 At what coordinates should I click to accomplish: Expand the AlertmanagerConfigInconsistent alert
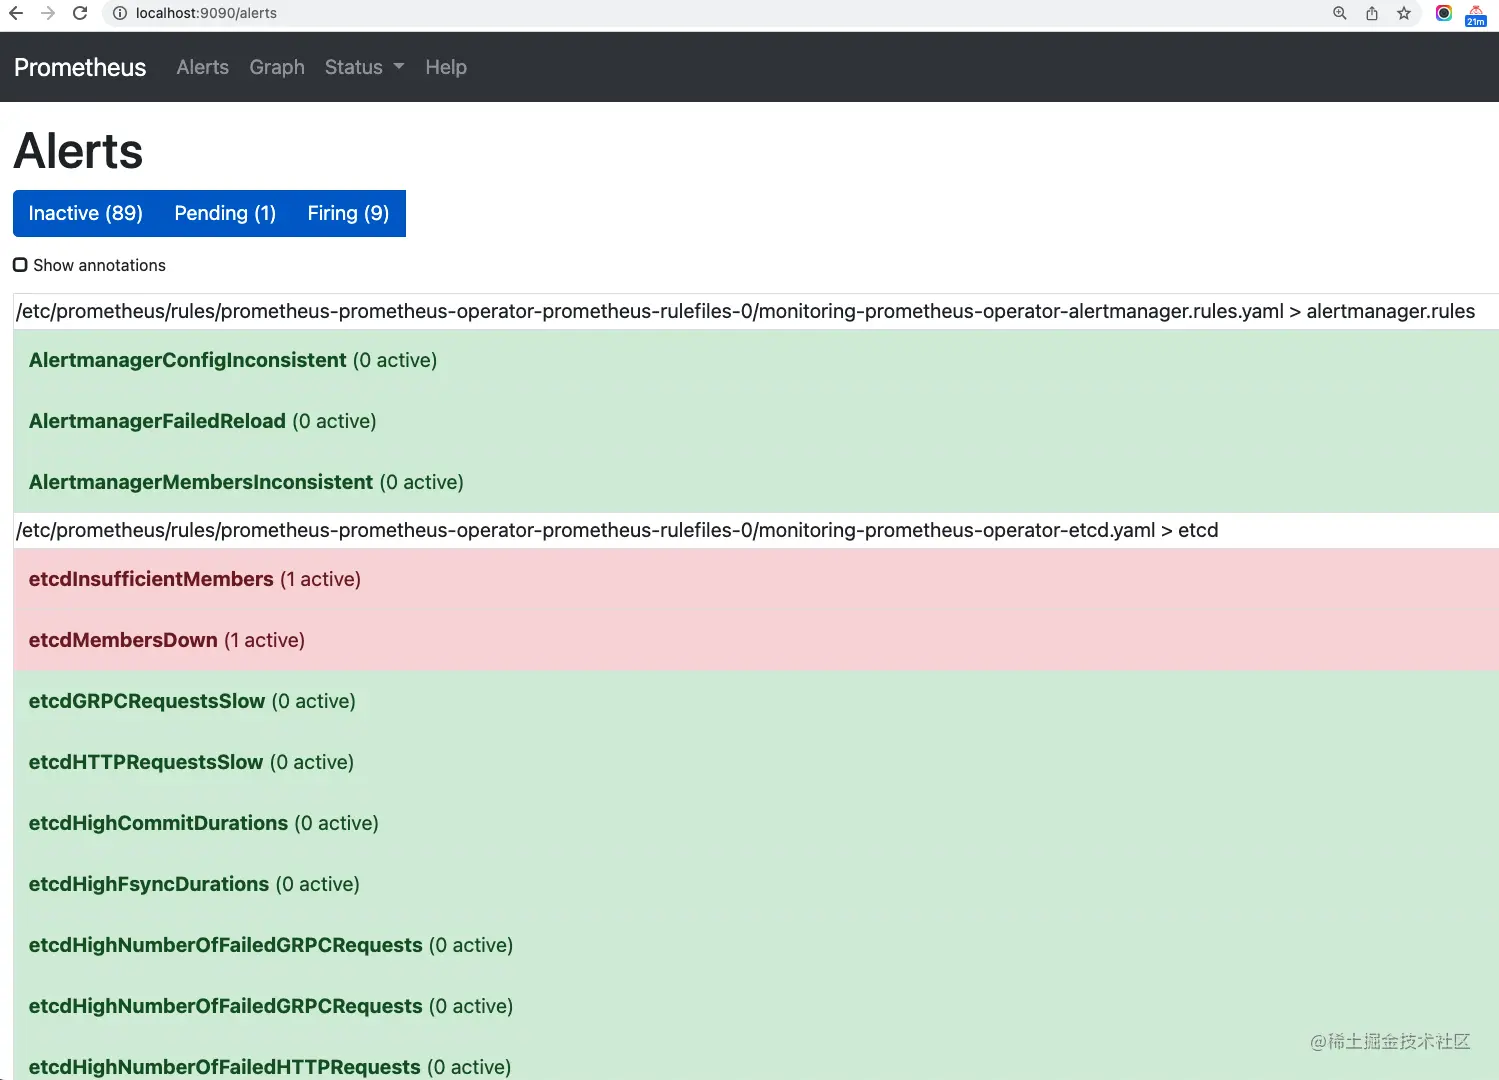[x=756, y=360]
